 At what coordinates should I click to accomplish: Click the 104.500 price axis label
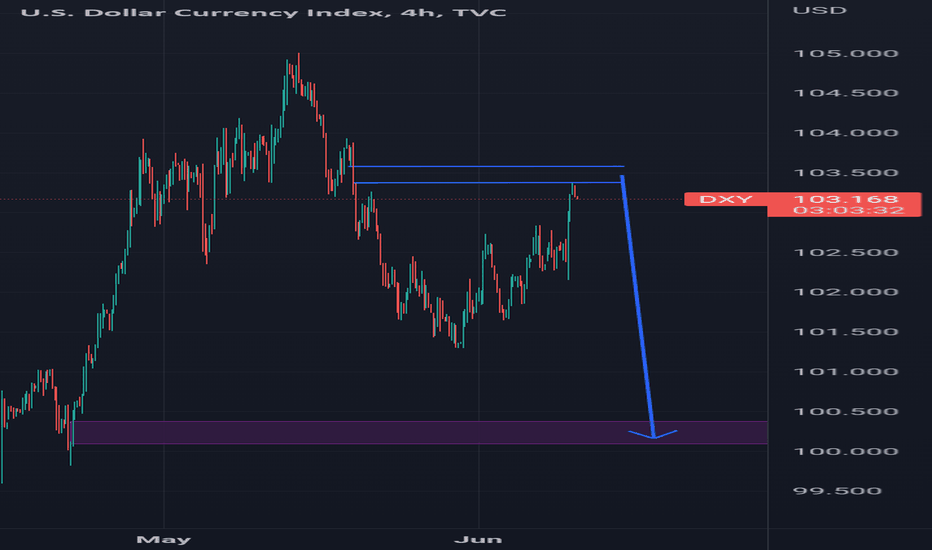845,93
